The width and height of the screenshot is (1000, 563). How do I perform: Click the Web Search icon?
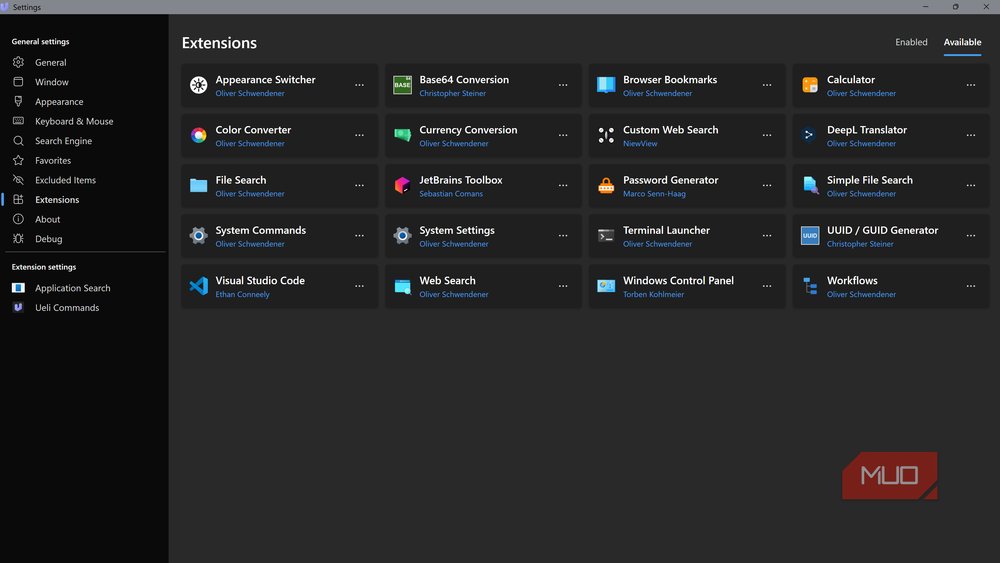tap(402, 286)
